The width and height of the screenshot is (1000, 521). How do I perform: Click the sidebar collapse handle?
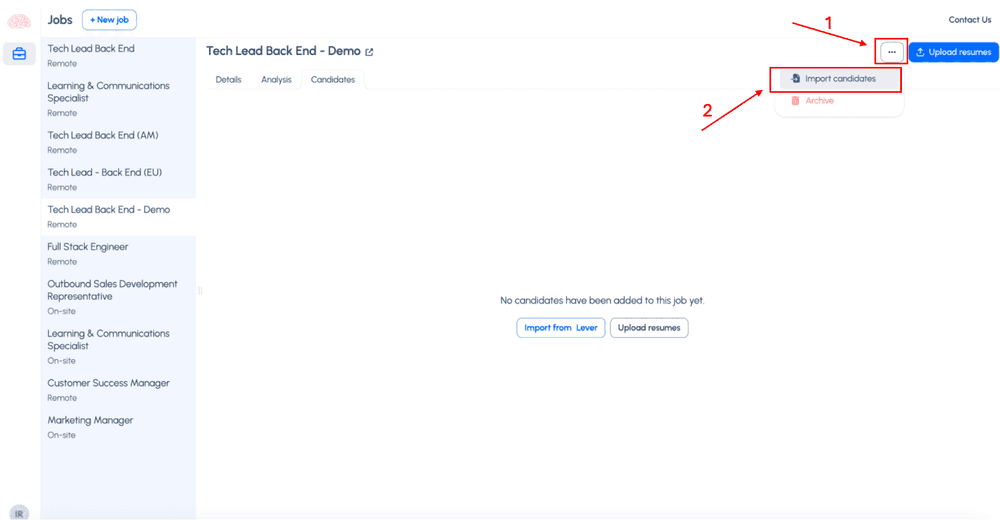pos(200,290)
